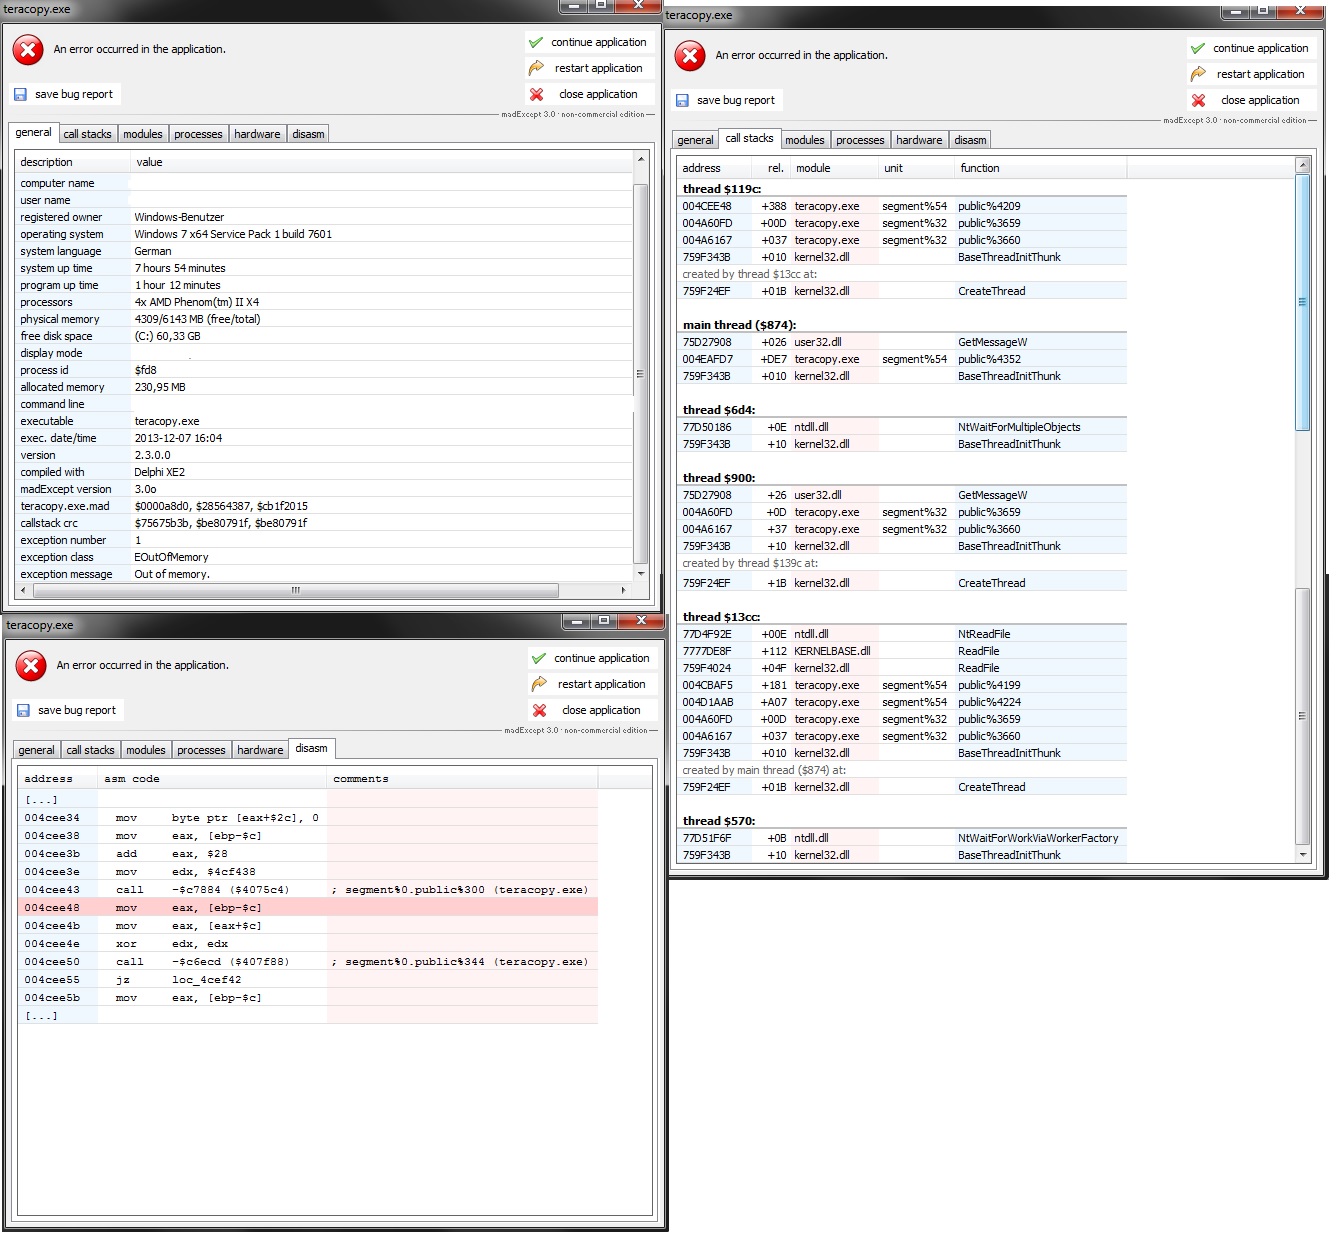This screenshot has width=1336, height=1238.
Task: Click the red X close application icon in the top-left window
Action: [536, 94]
